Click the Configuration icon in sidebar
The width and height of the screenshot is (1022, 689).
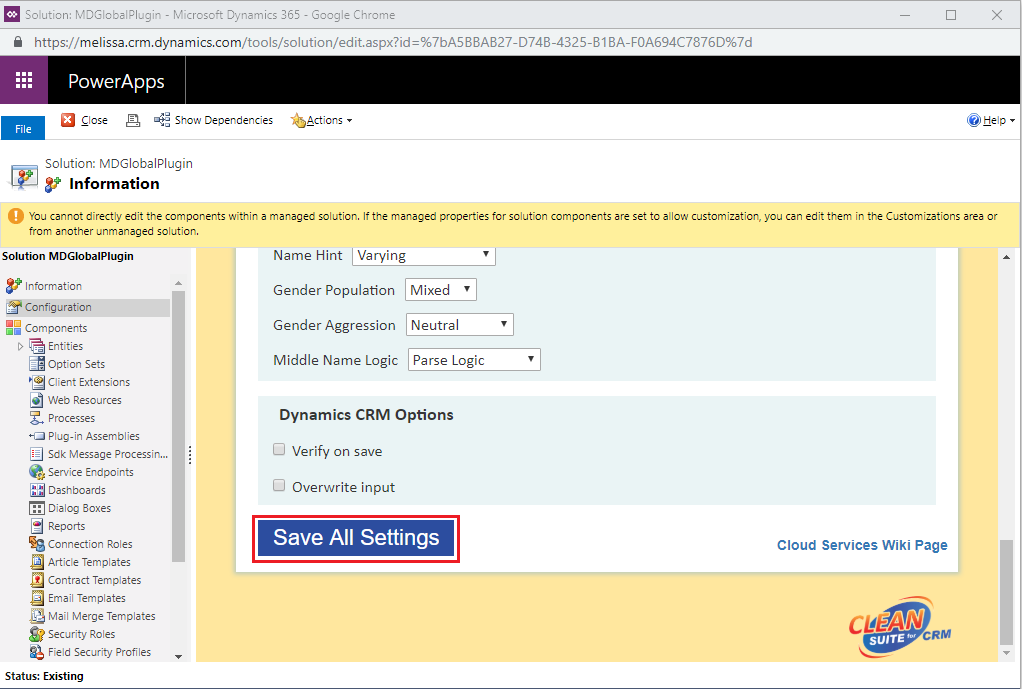(14, 307)
